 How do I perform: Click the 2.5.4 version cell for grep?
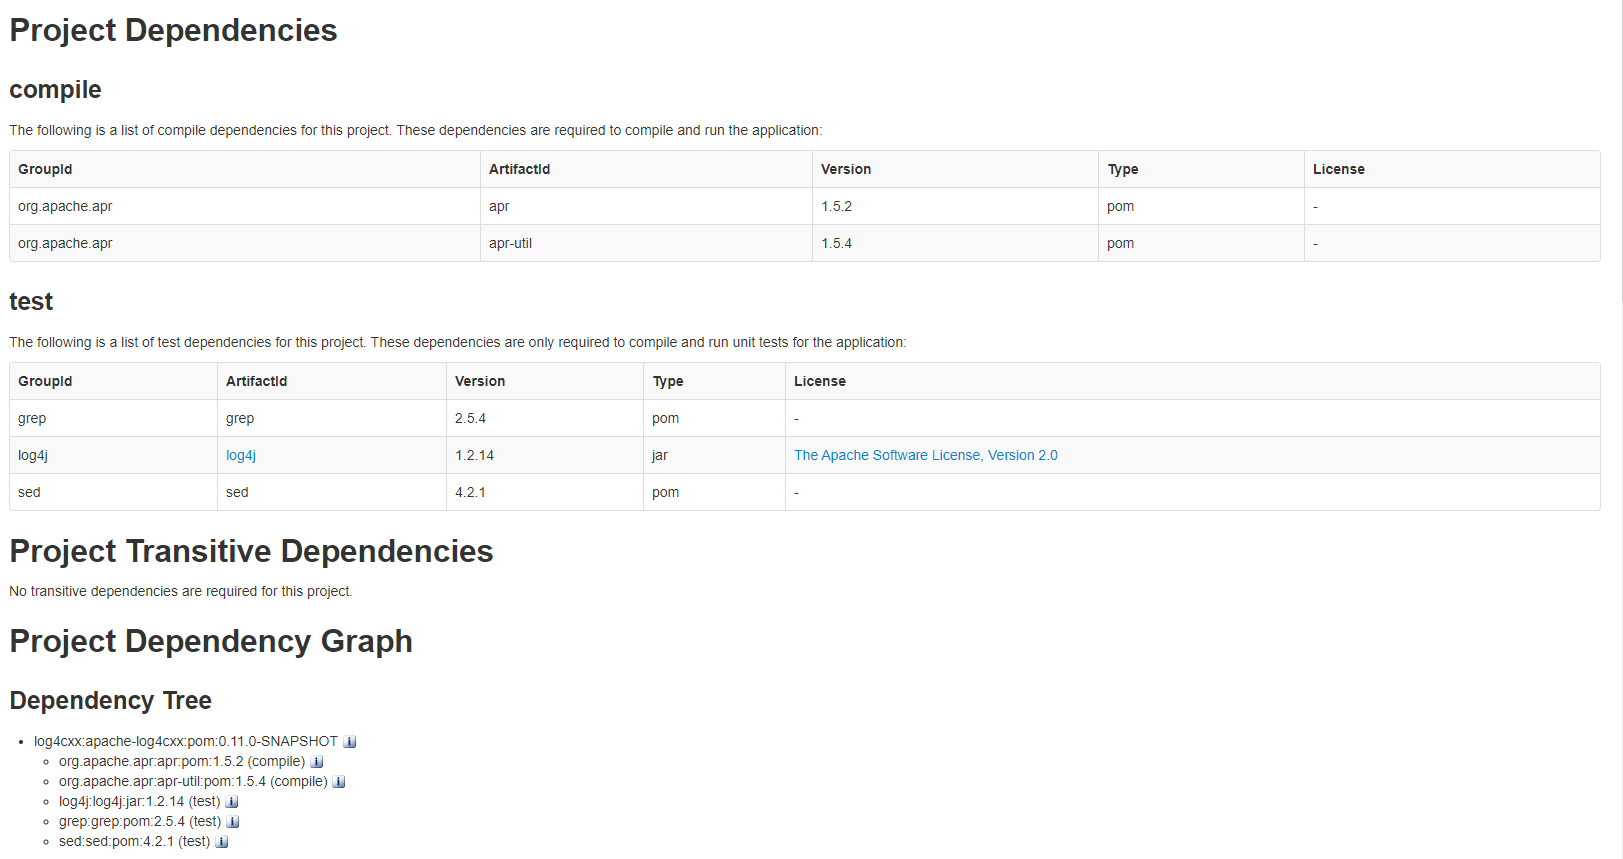click(x=545, y=418)
